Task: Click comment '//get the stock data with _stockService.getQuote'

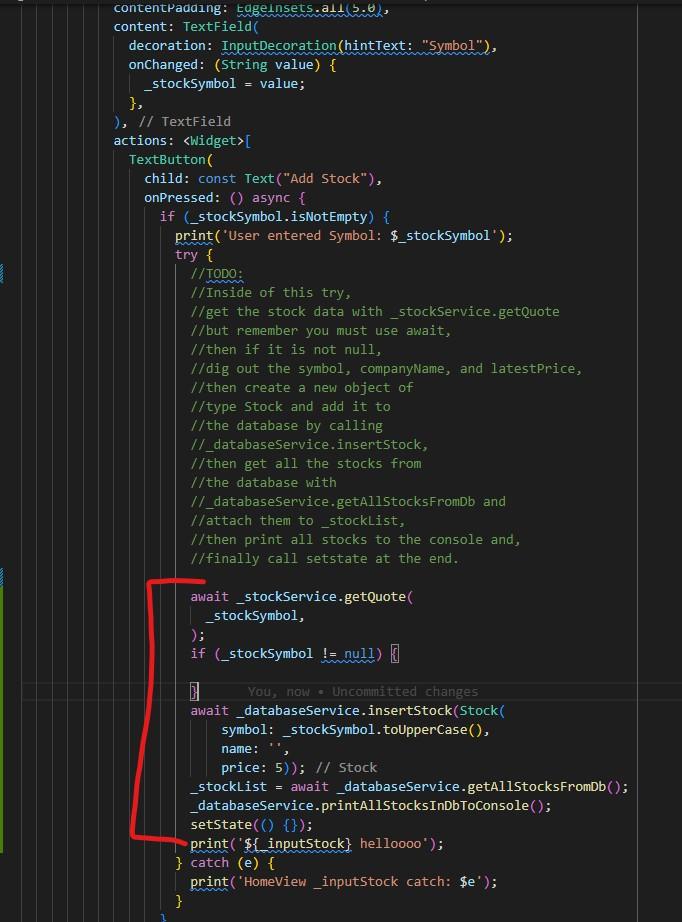Action: pyautogui.click(x=375, y=312)
